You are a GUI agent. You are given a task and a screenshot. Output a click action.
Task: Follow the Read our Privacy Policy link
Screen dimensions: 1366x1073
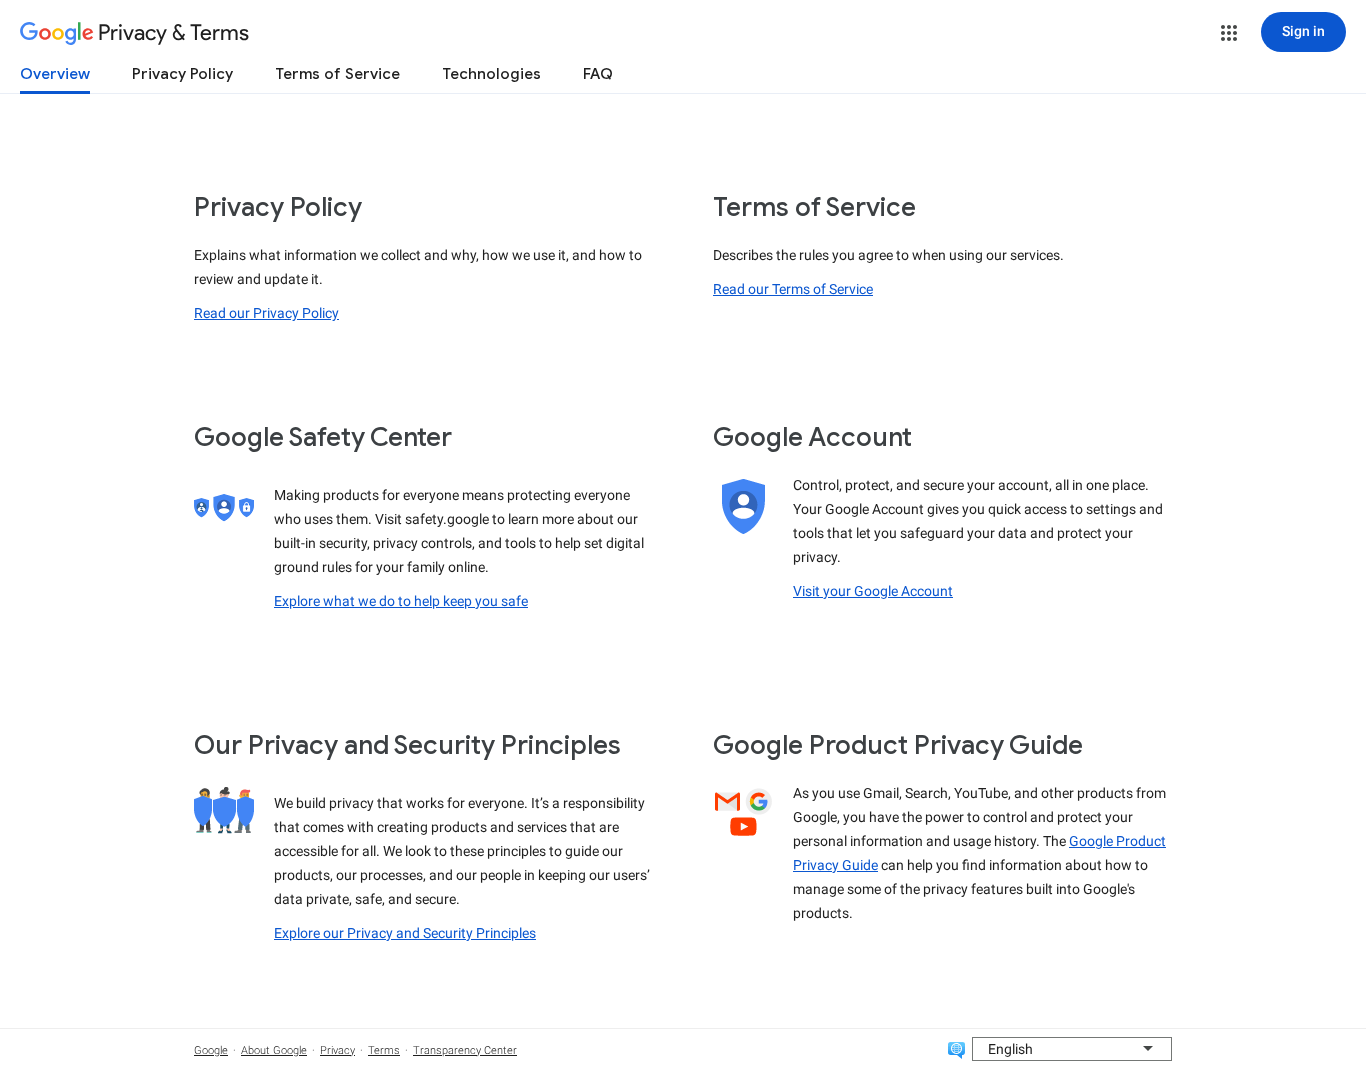click(x=266, y=313)
